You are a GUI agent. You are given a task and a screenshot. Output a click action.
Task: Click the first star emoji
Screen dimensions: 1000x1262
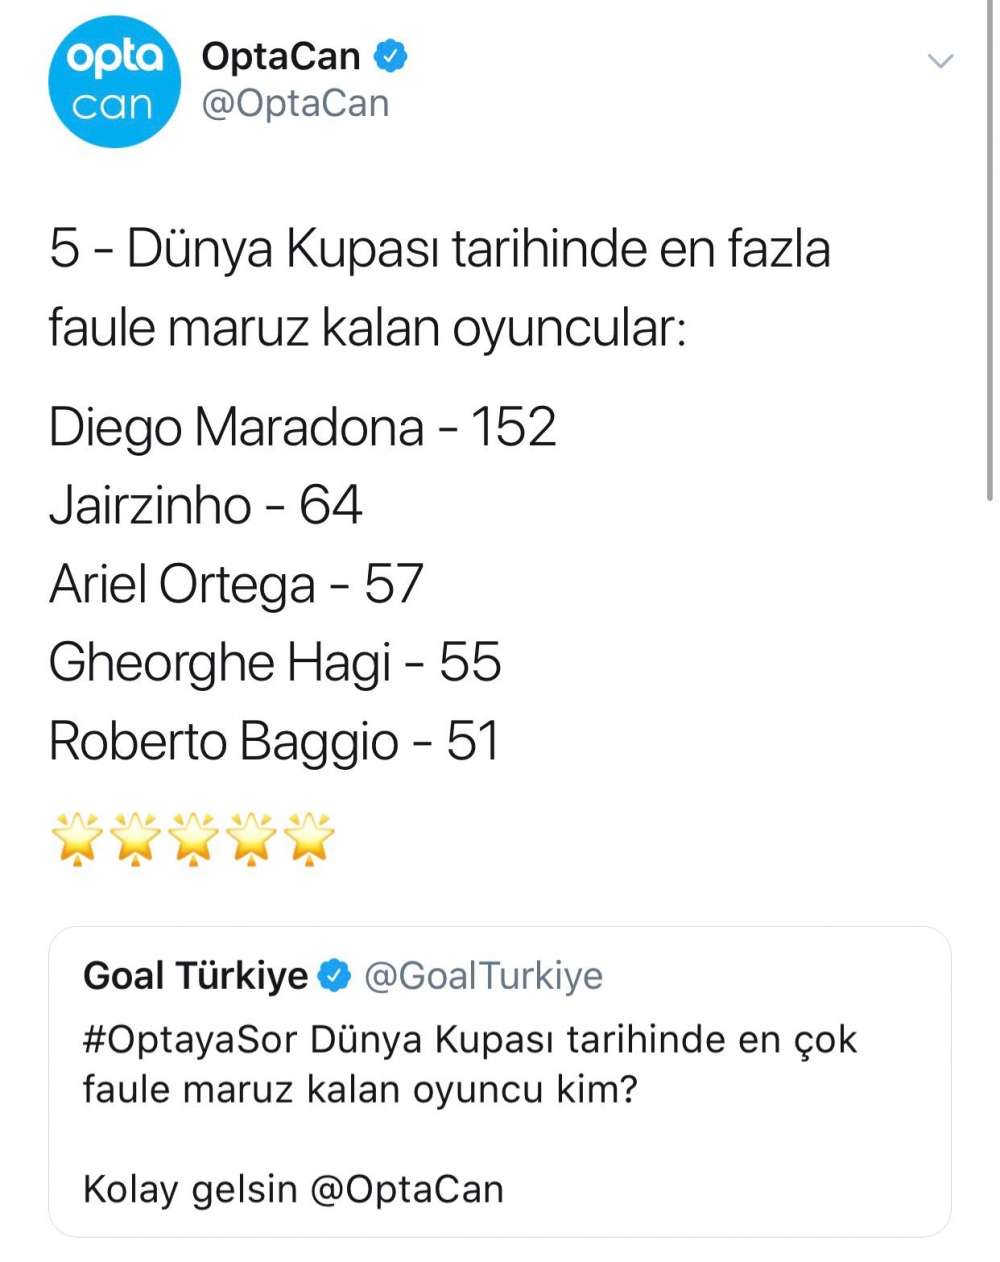point(77,838)
